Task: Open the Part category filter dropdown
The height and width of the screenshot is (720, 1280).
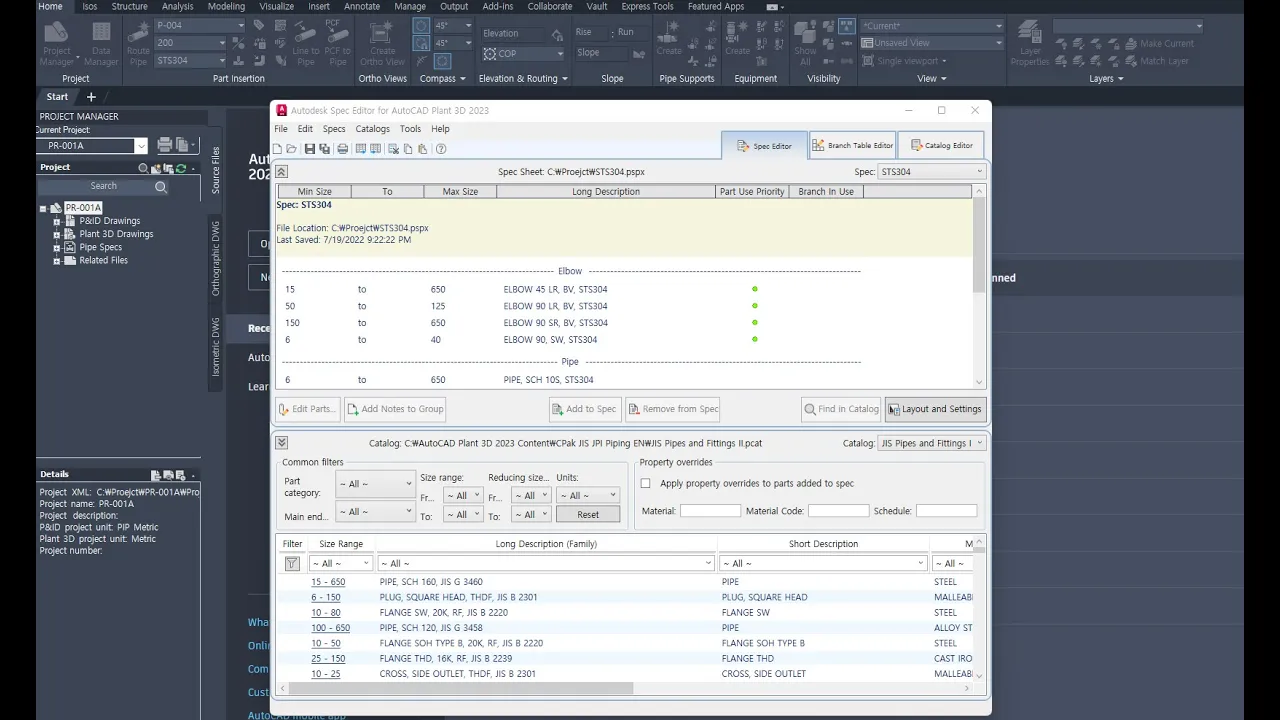Action: (x=375, y=484)
